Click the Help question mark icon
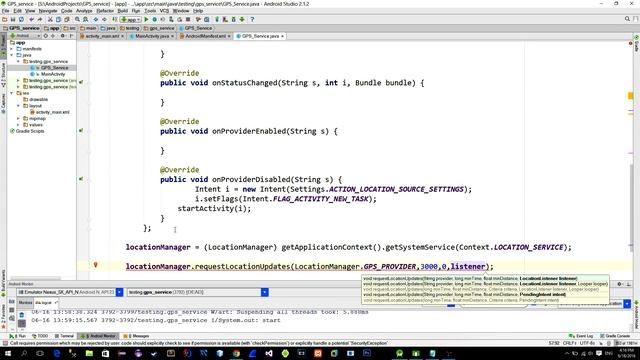 (x=252, y=19)
